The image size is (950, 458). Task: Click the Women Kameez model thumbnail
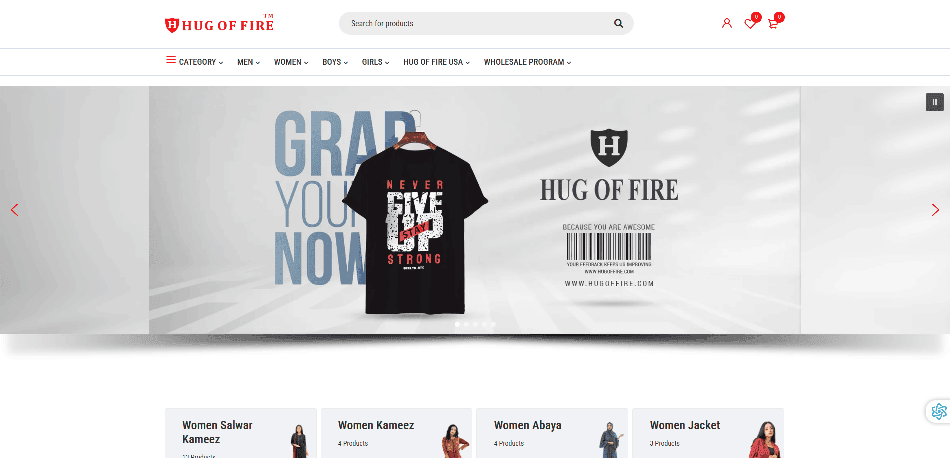click(x=454, y=440)
